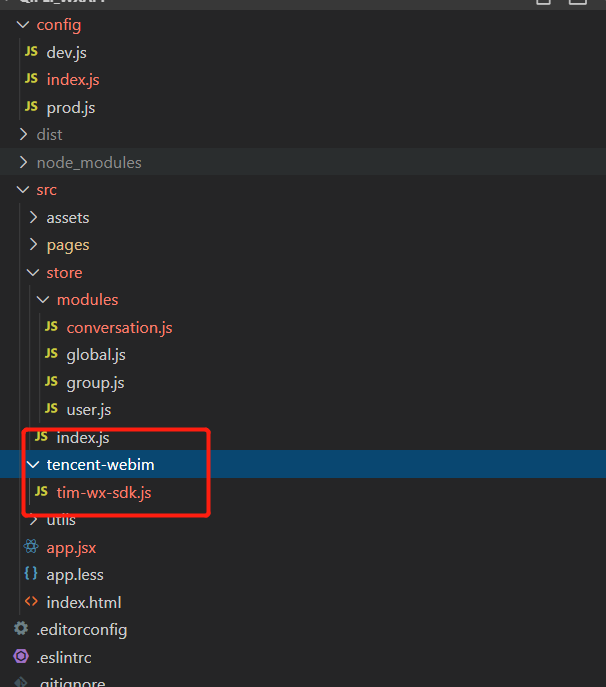Open index.html file
The width and height of the screenshot is (606, 687).
coord(84,603)
